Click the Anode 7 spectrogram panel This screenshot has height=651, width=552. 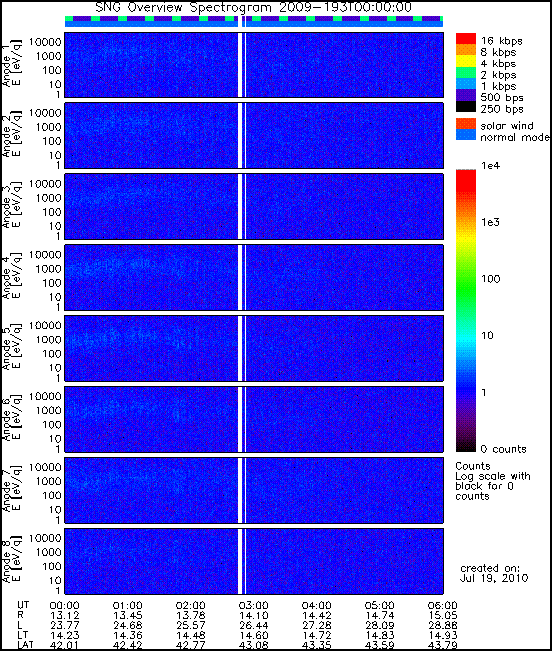254,490
